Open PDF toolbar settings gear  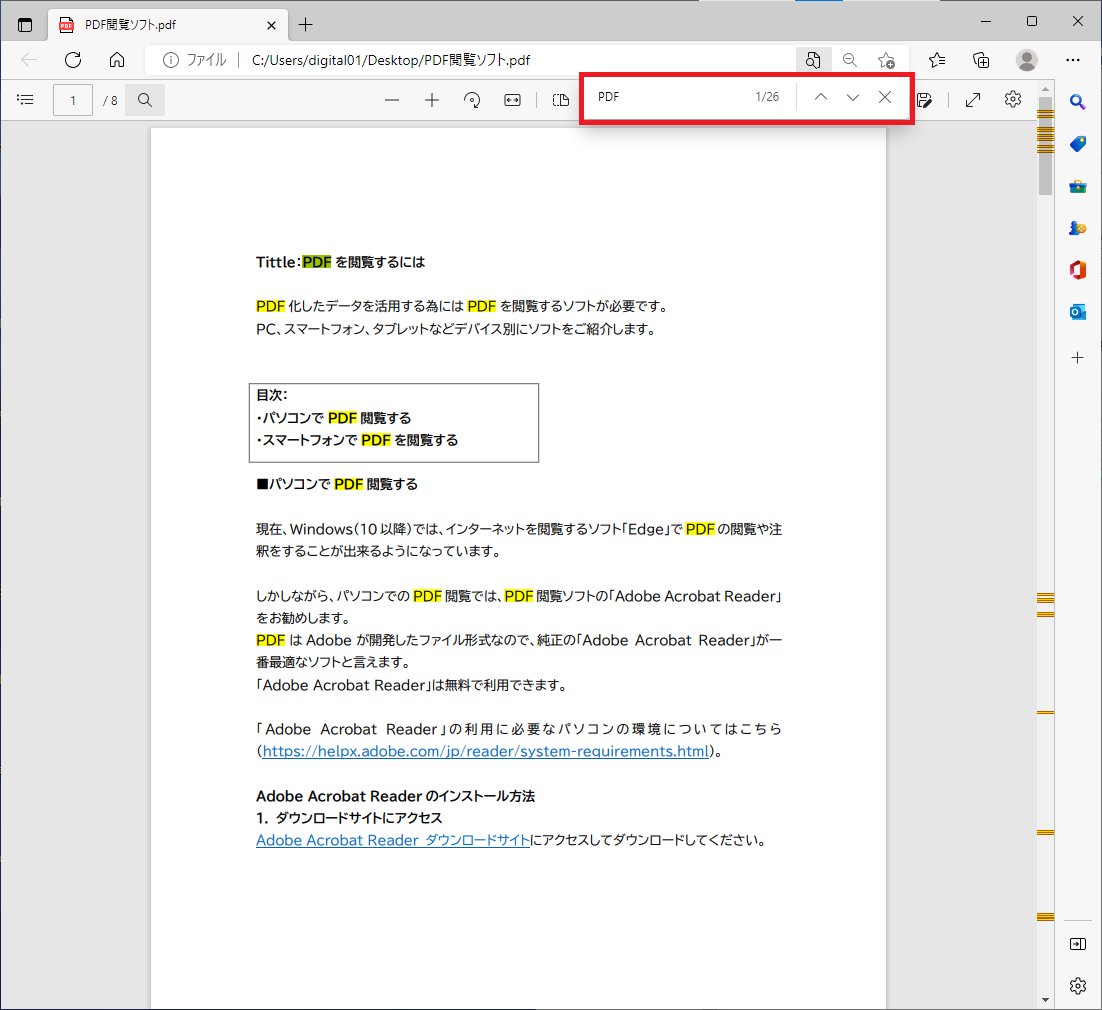1013,100
